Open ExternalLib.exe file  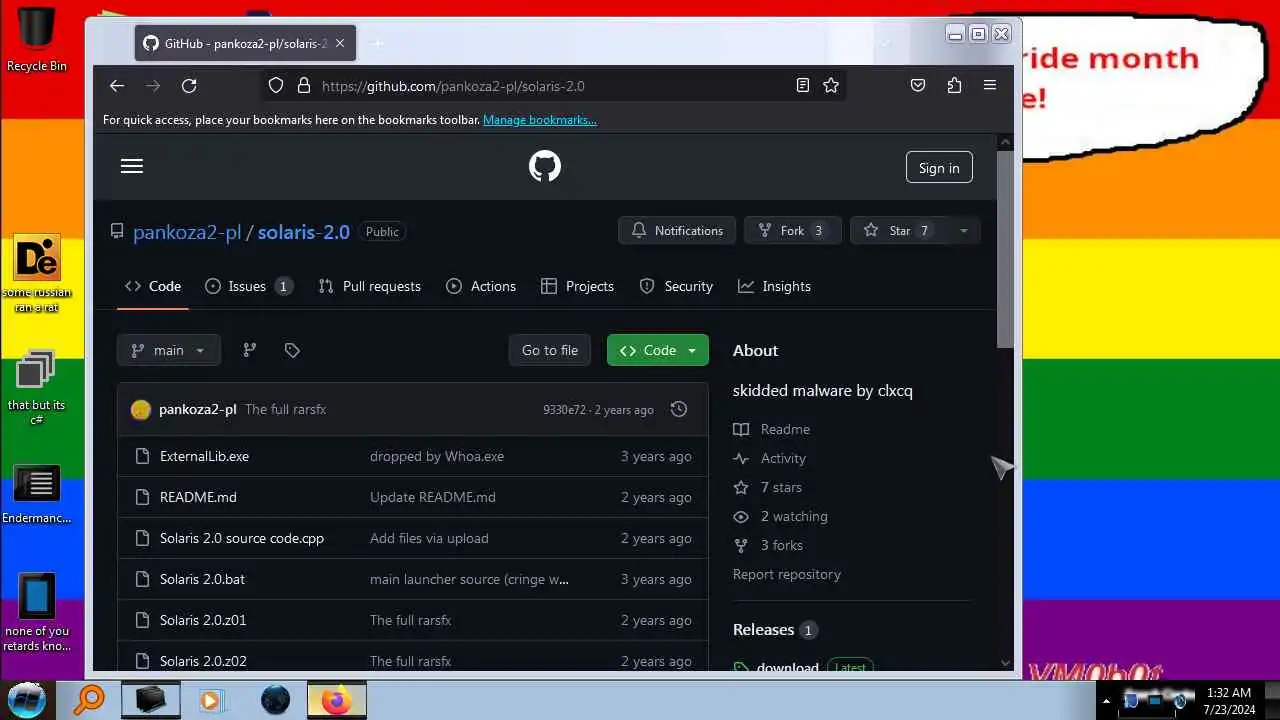(204, 456)
